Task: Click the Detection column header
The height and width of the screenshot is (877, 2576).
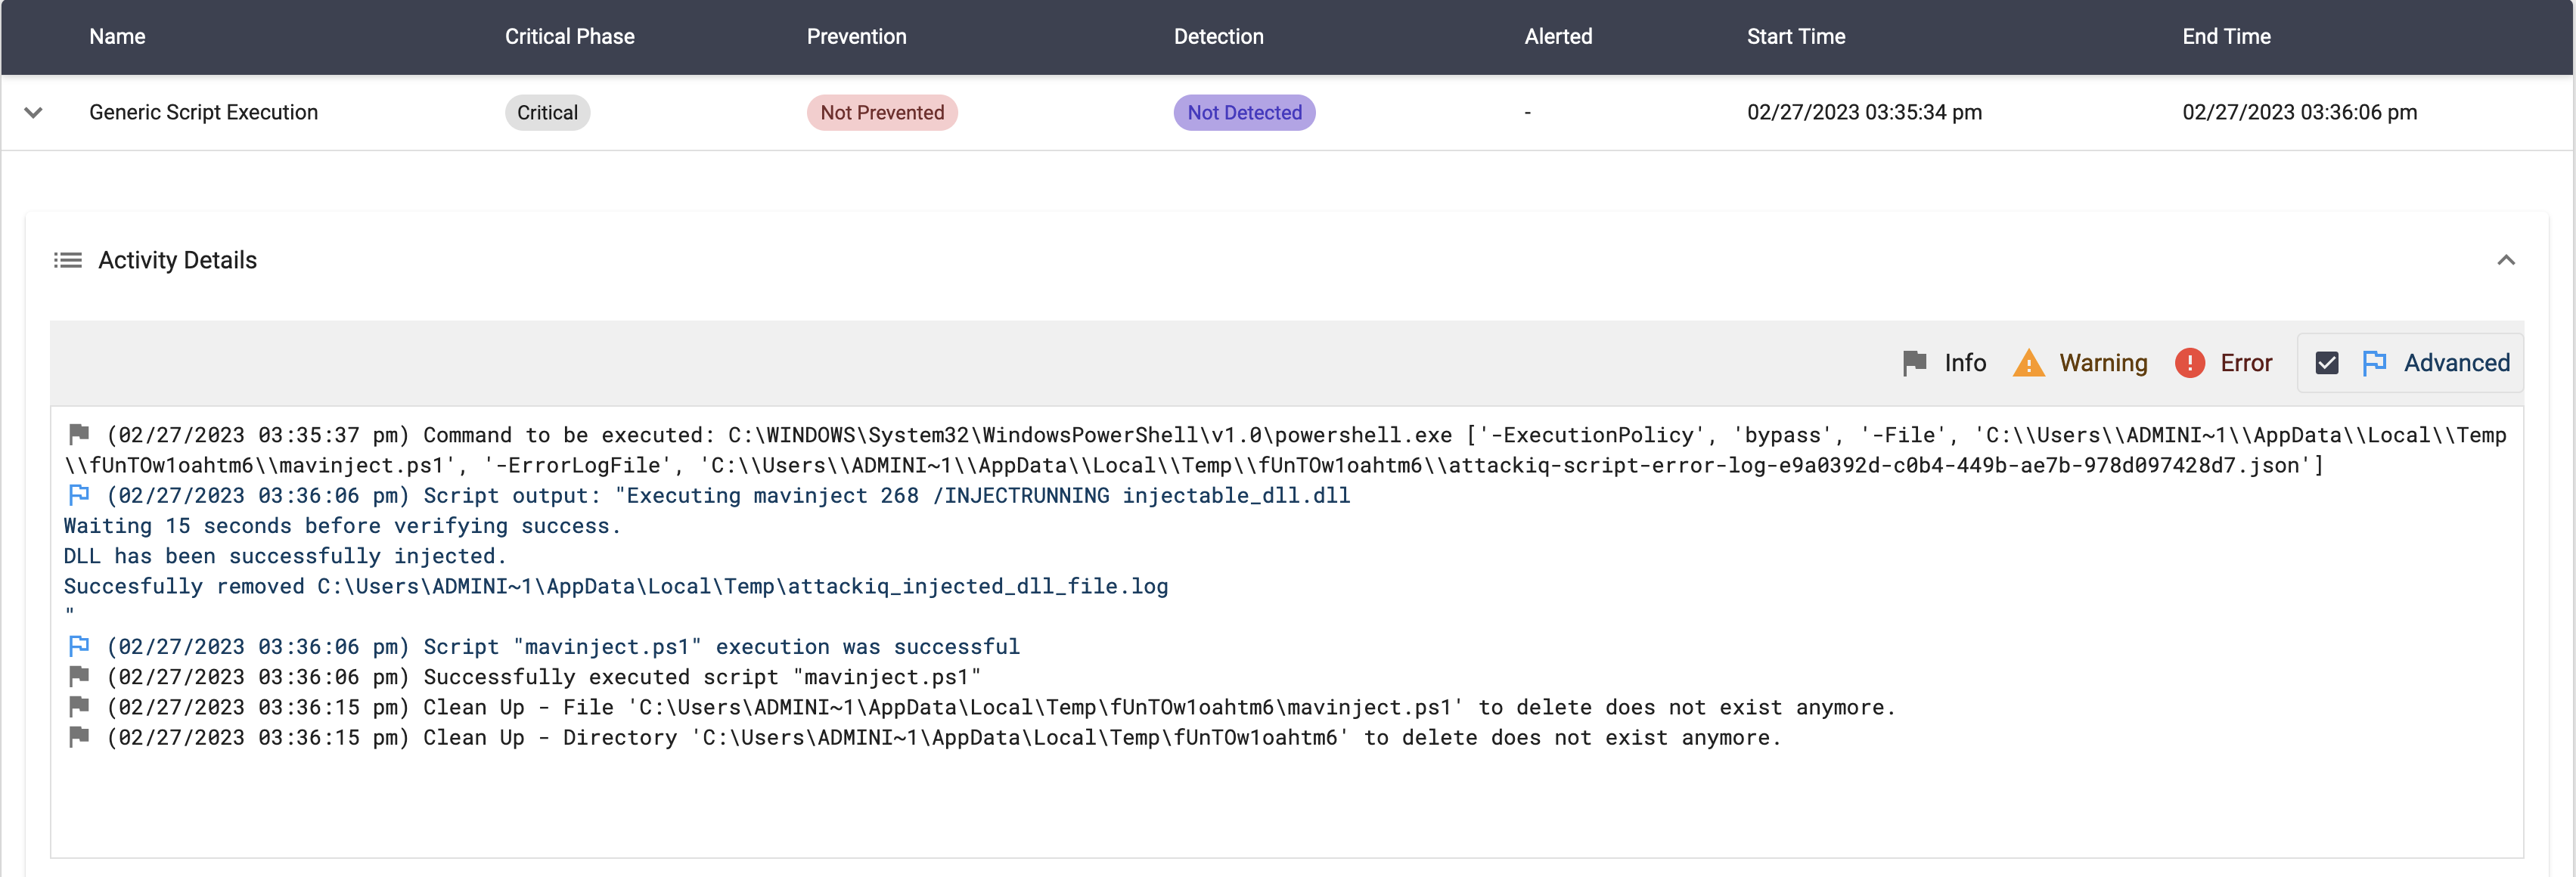Action: tap(1218, 37)
